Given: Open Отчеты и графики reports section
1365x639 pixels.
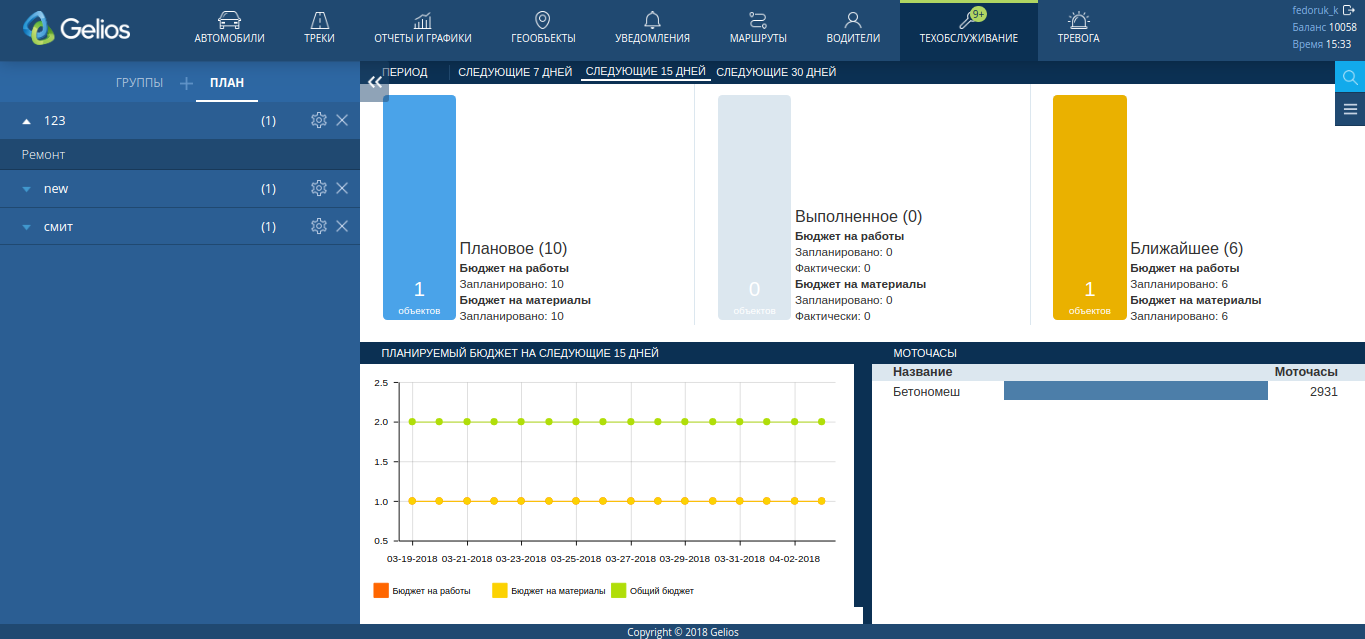Looking at the screenshot, I should coord(422,28).
